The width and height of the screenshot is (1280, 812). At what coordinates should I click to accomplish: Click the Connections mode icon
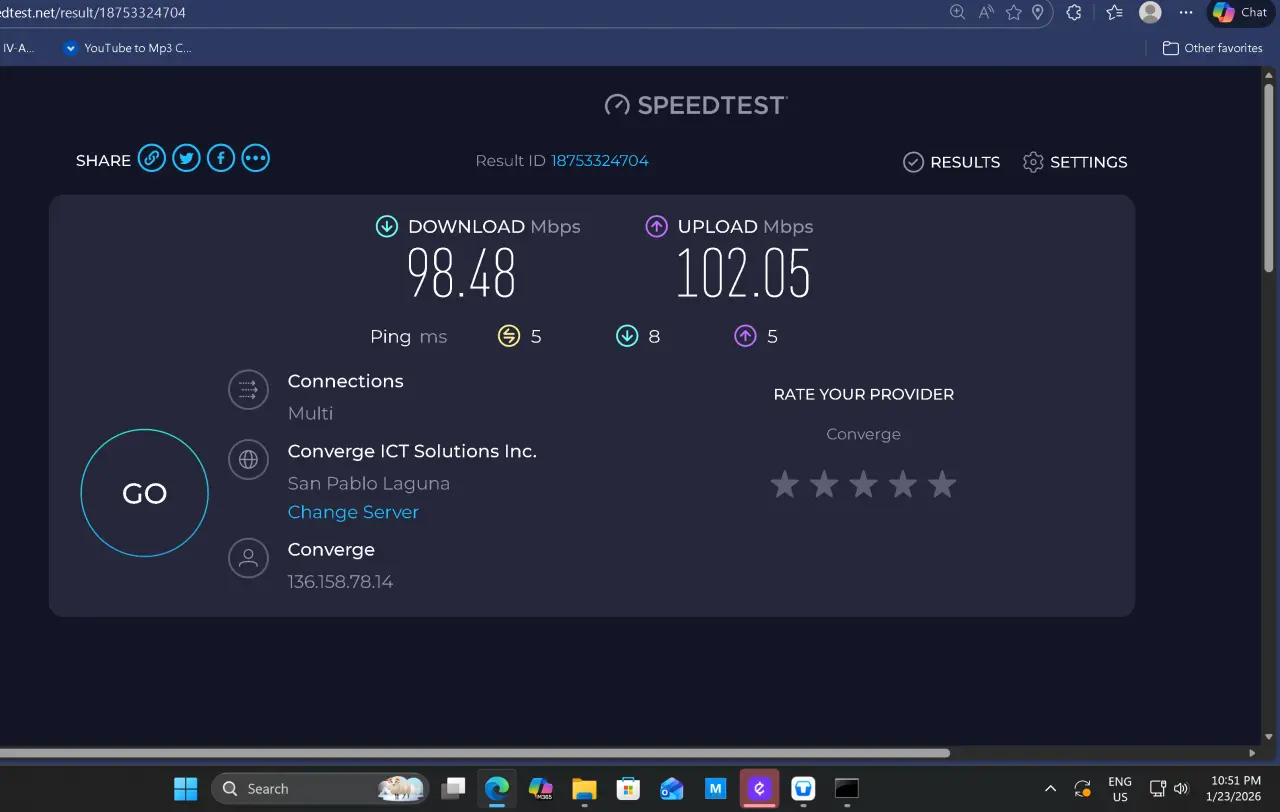248,390
